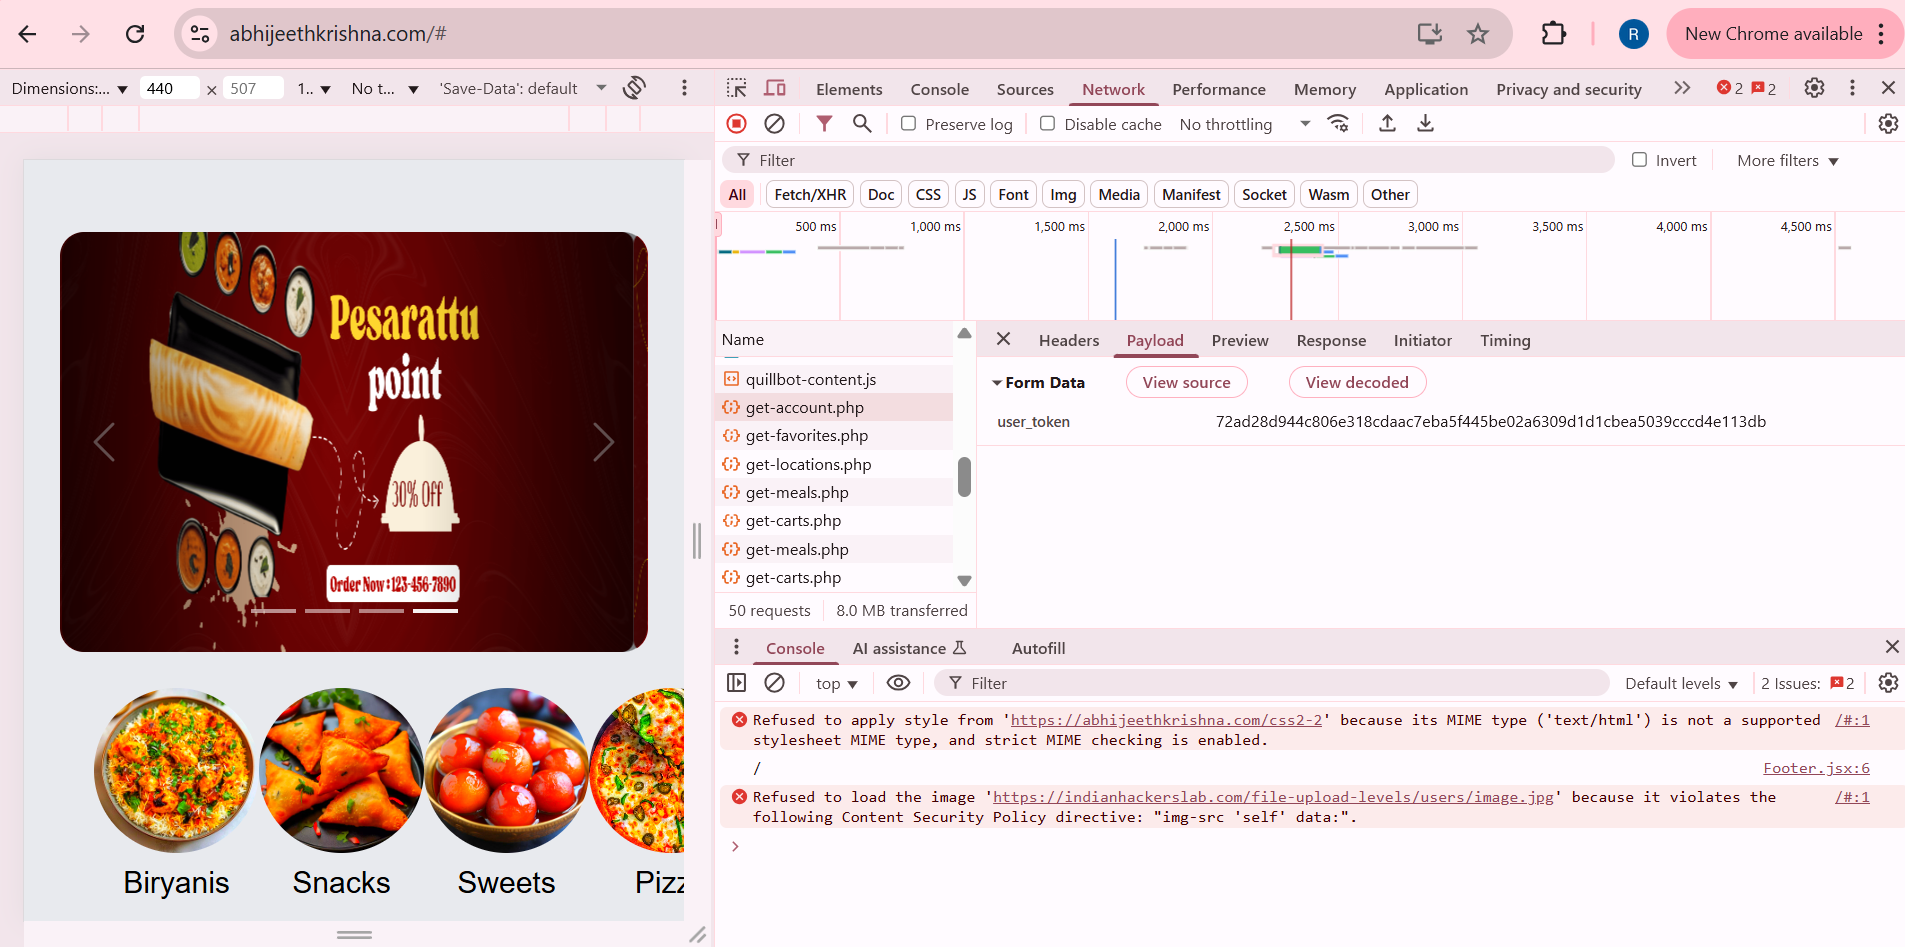Open the No throttling dropdown
This screenshot has width=1905, height=947.
click(1243, 123)
